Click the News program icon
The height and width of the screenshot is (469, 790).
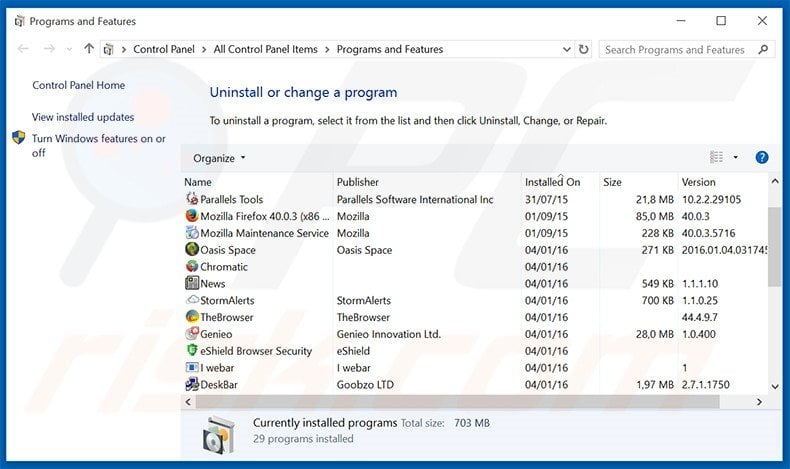(192, 283)
